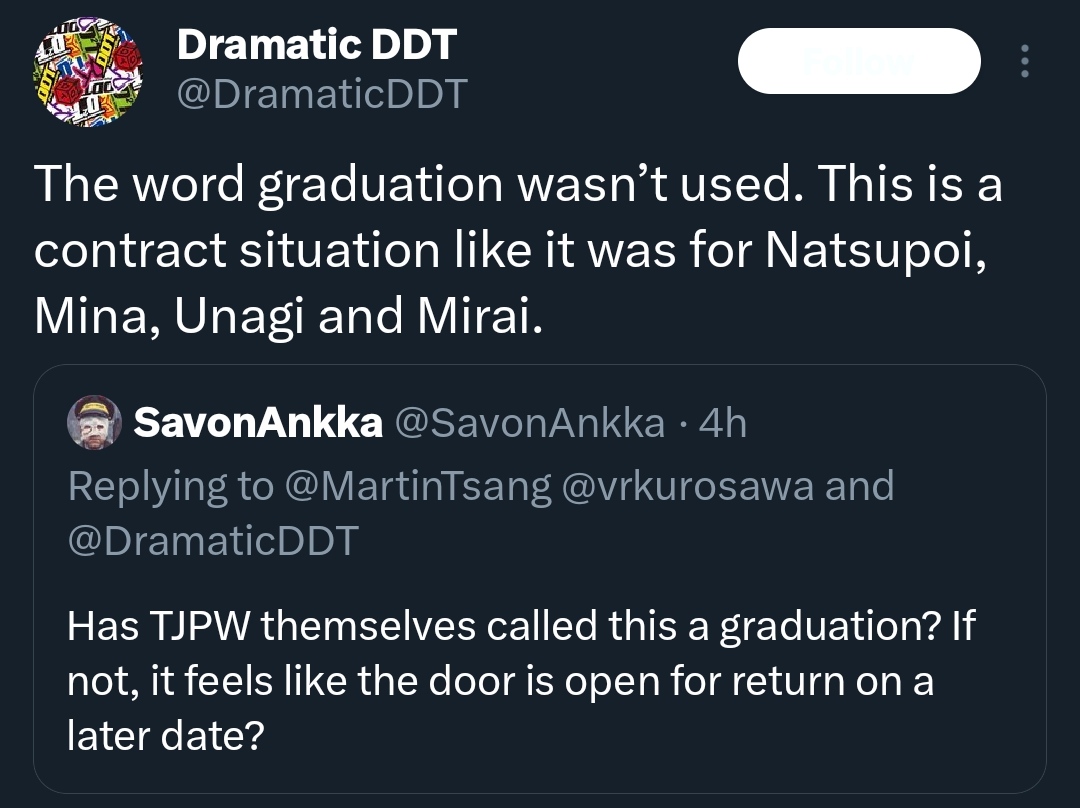Open SavonAnkka's small profile picture
Viewport: 1080px width, 808px height.
pyautogui.click(x=94, y=422)
